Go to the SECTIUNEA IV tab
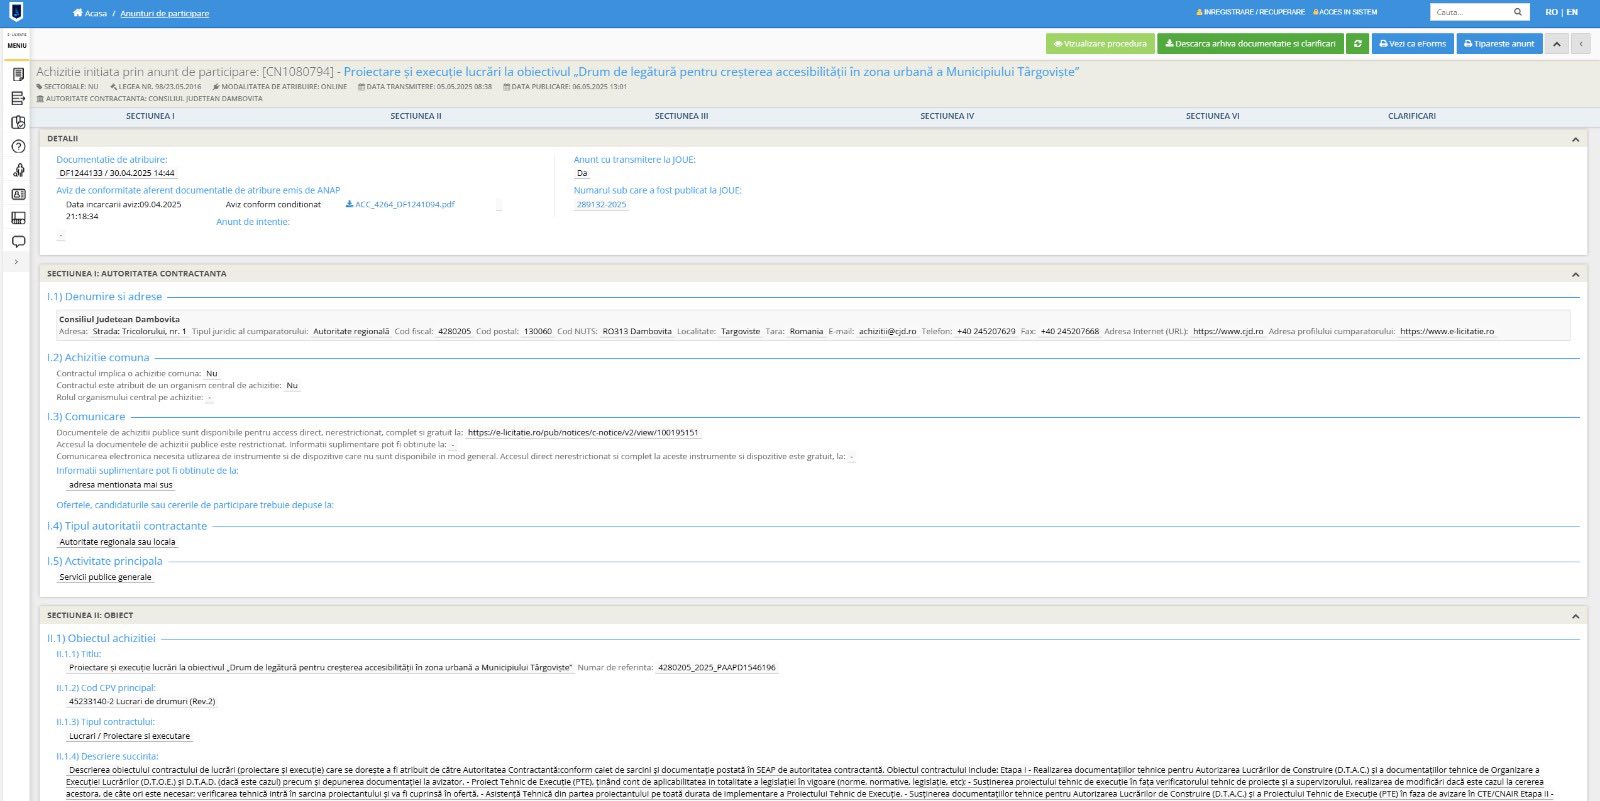 click(946, 116)
